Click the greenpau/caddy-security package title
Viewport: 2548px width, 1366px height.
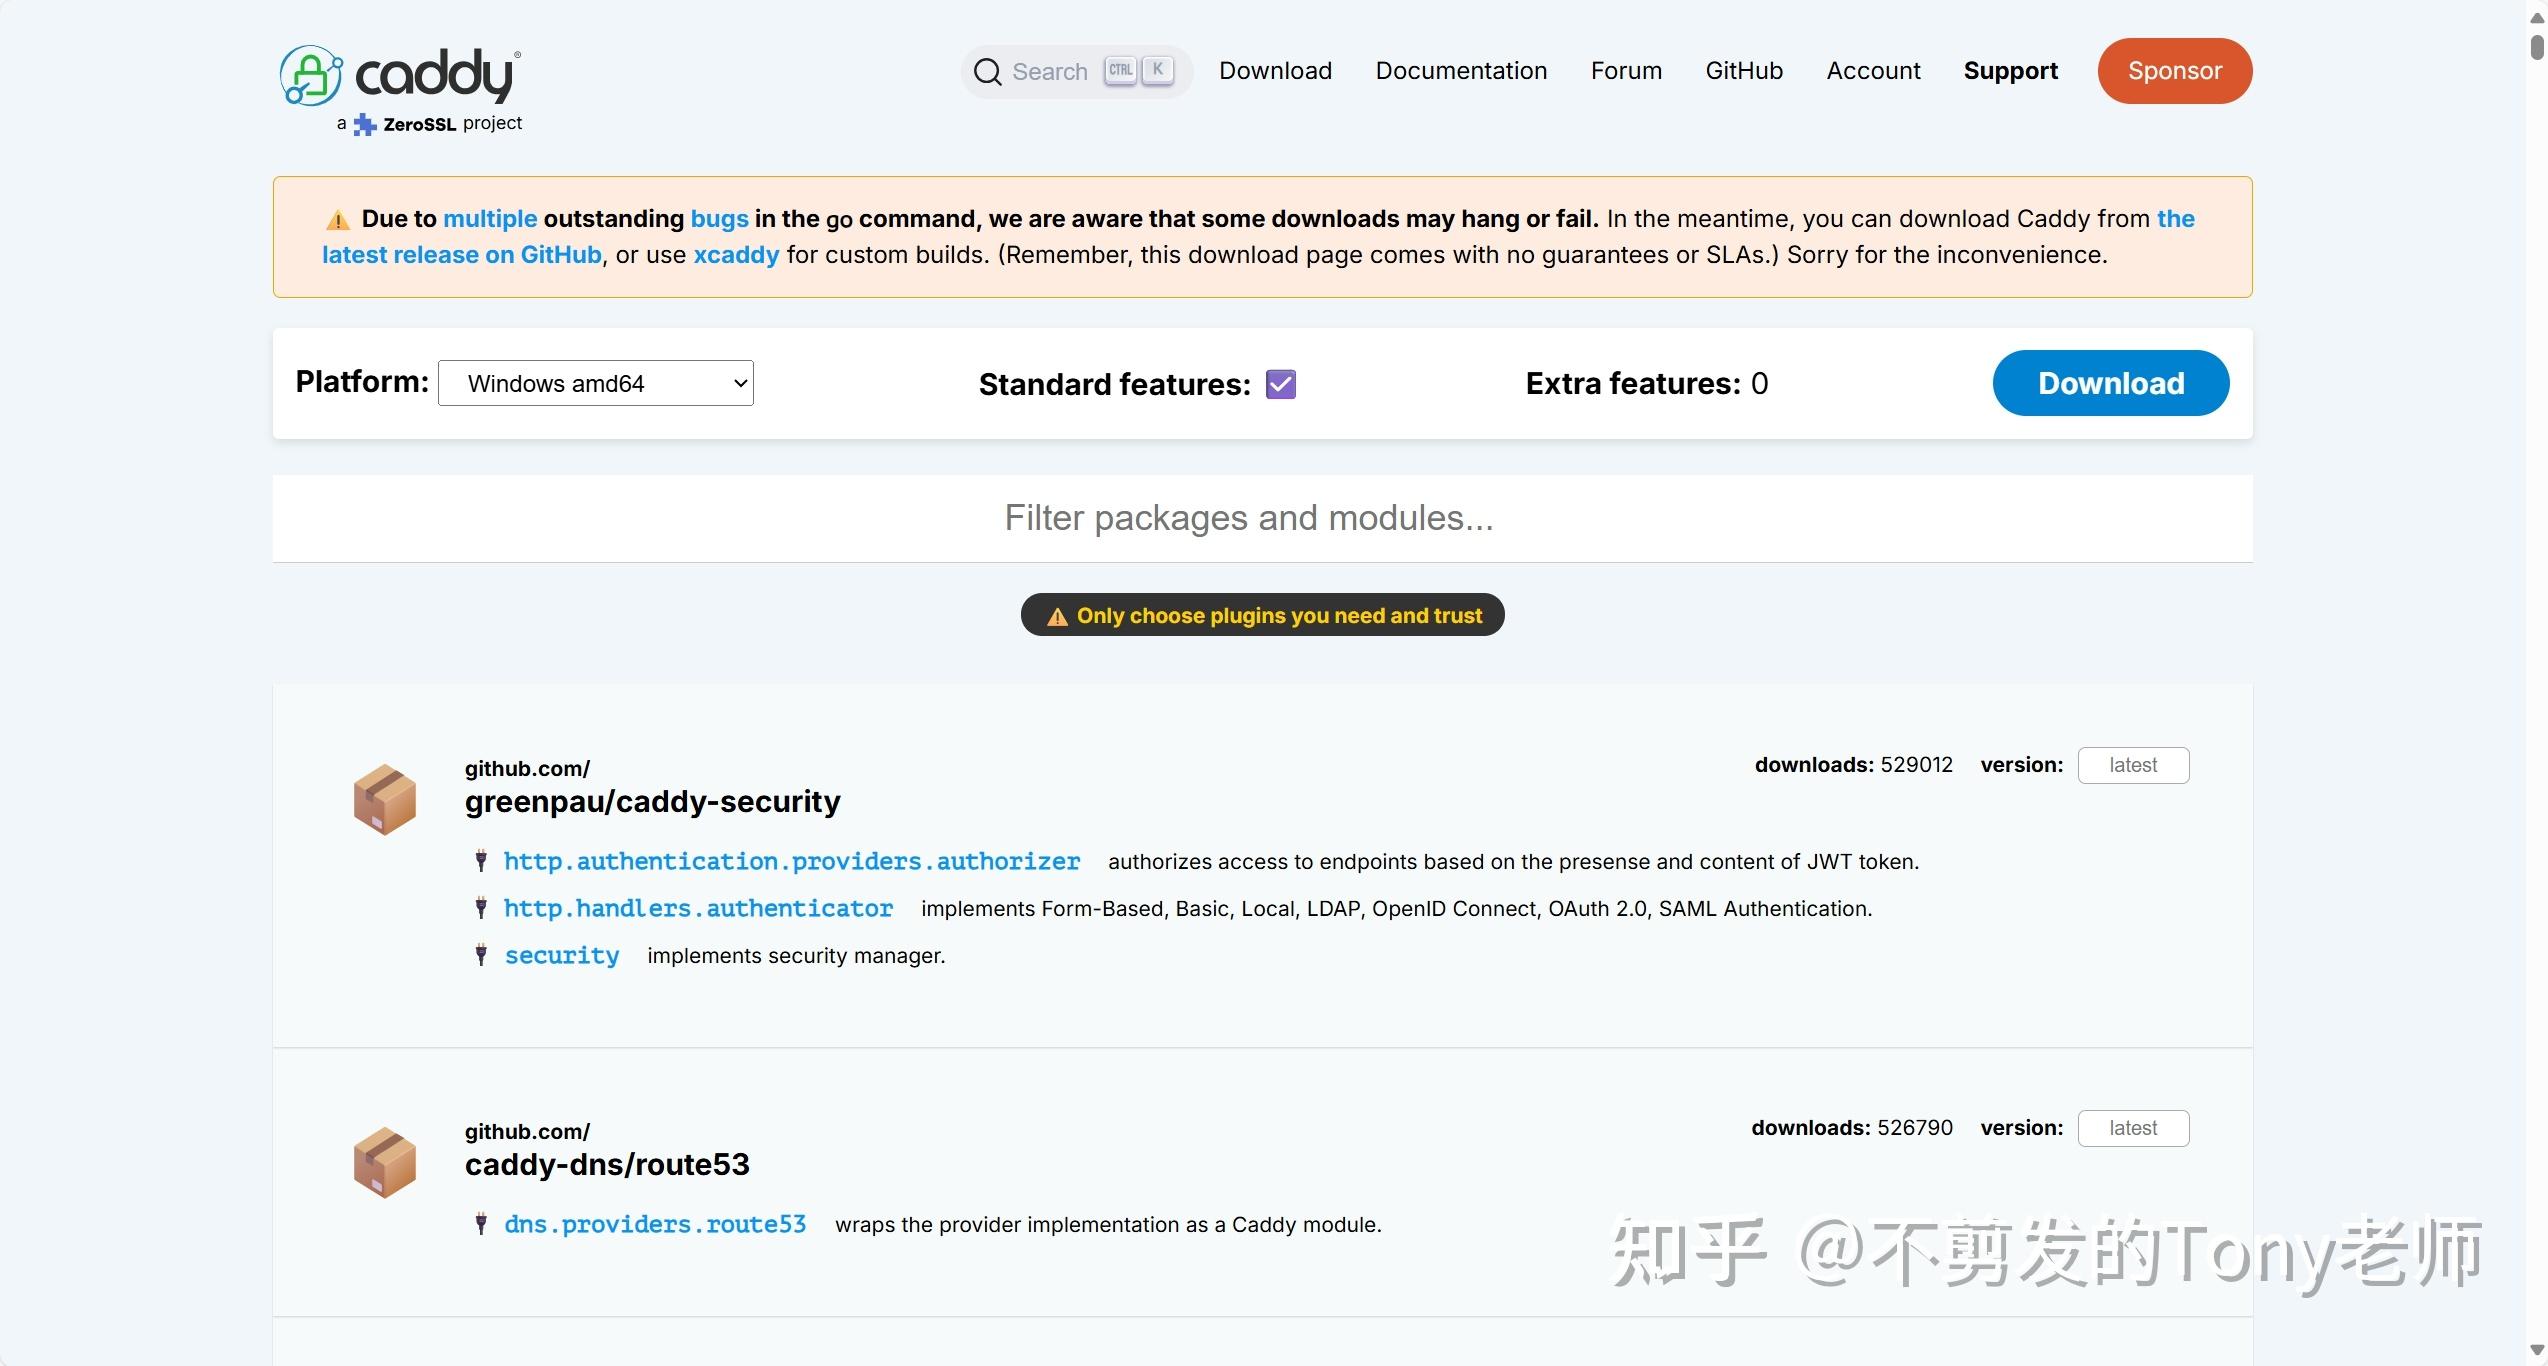pyautogui.click(x=652, y=801)
